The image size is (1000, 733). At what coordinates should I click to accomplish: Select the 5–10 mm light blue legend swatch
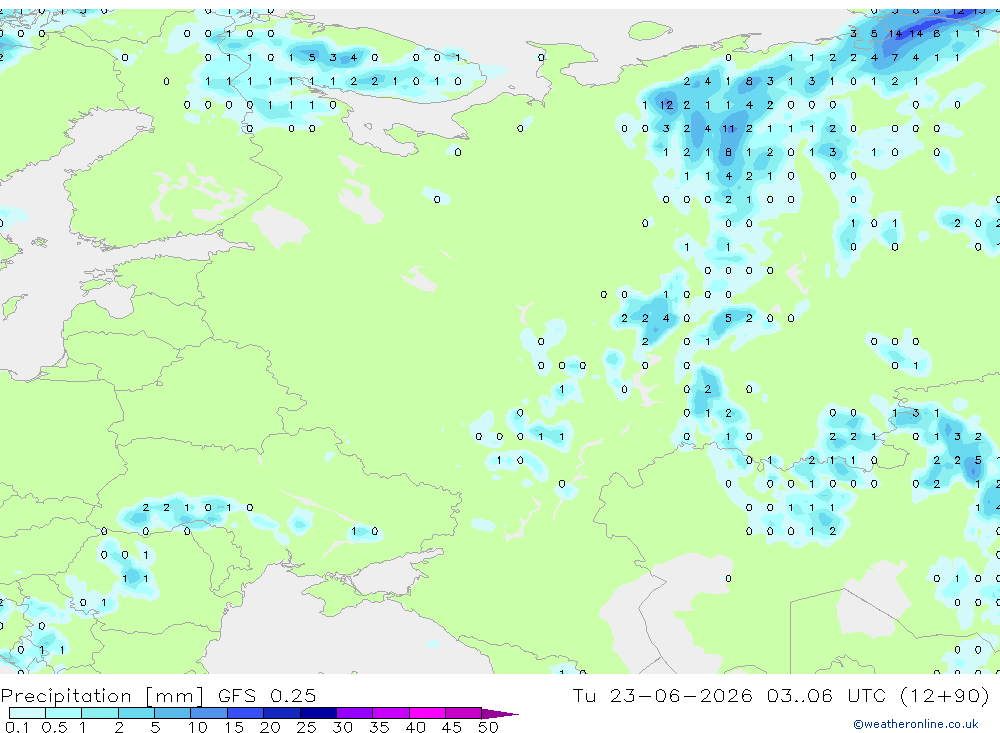(172, 713)
